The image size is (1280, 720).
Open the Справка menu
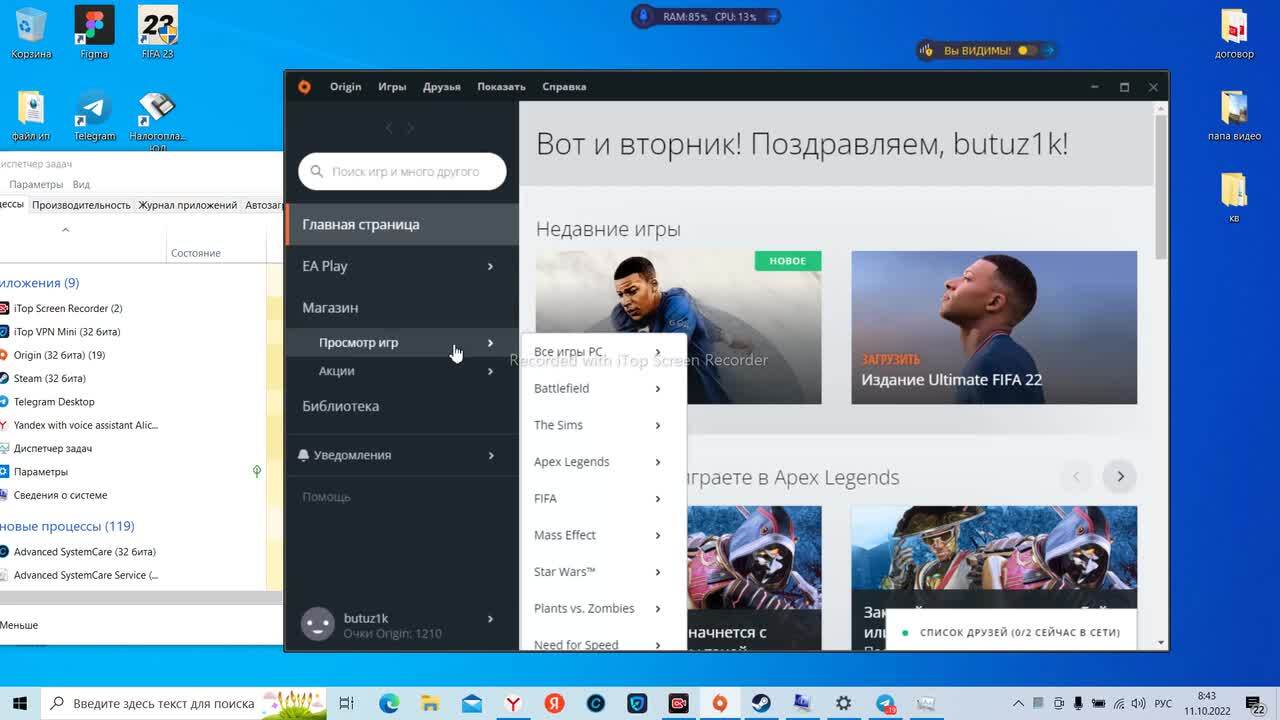point(564,87)
